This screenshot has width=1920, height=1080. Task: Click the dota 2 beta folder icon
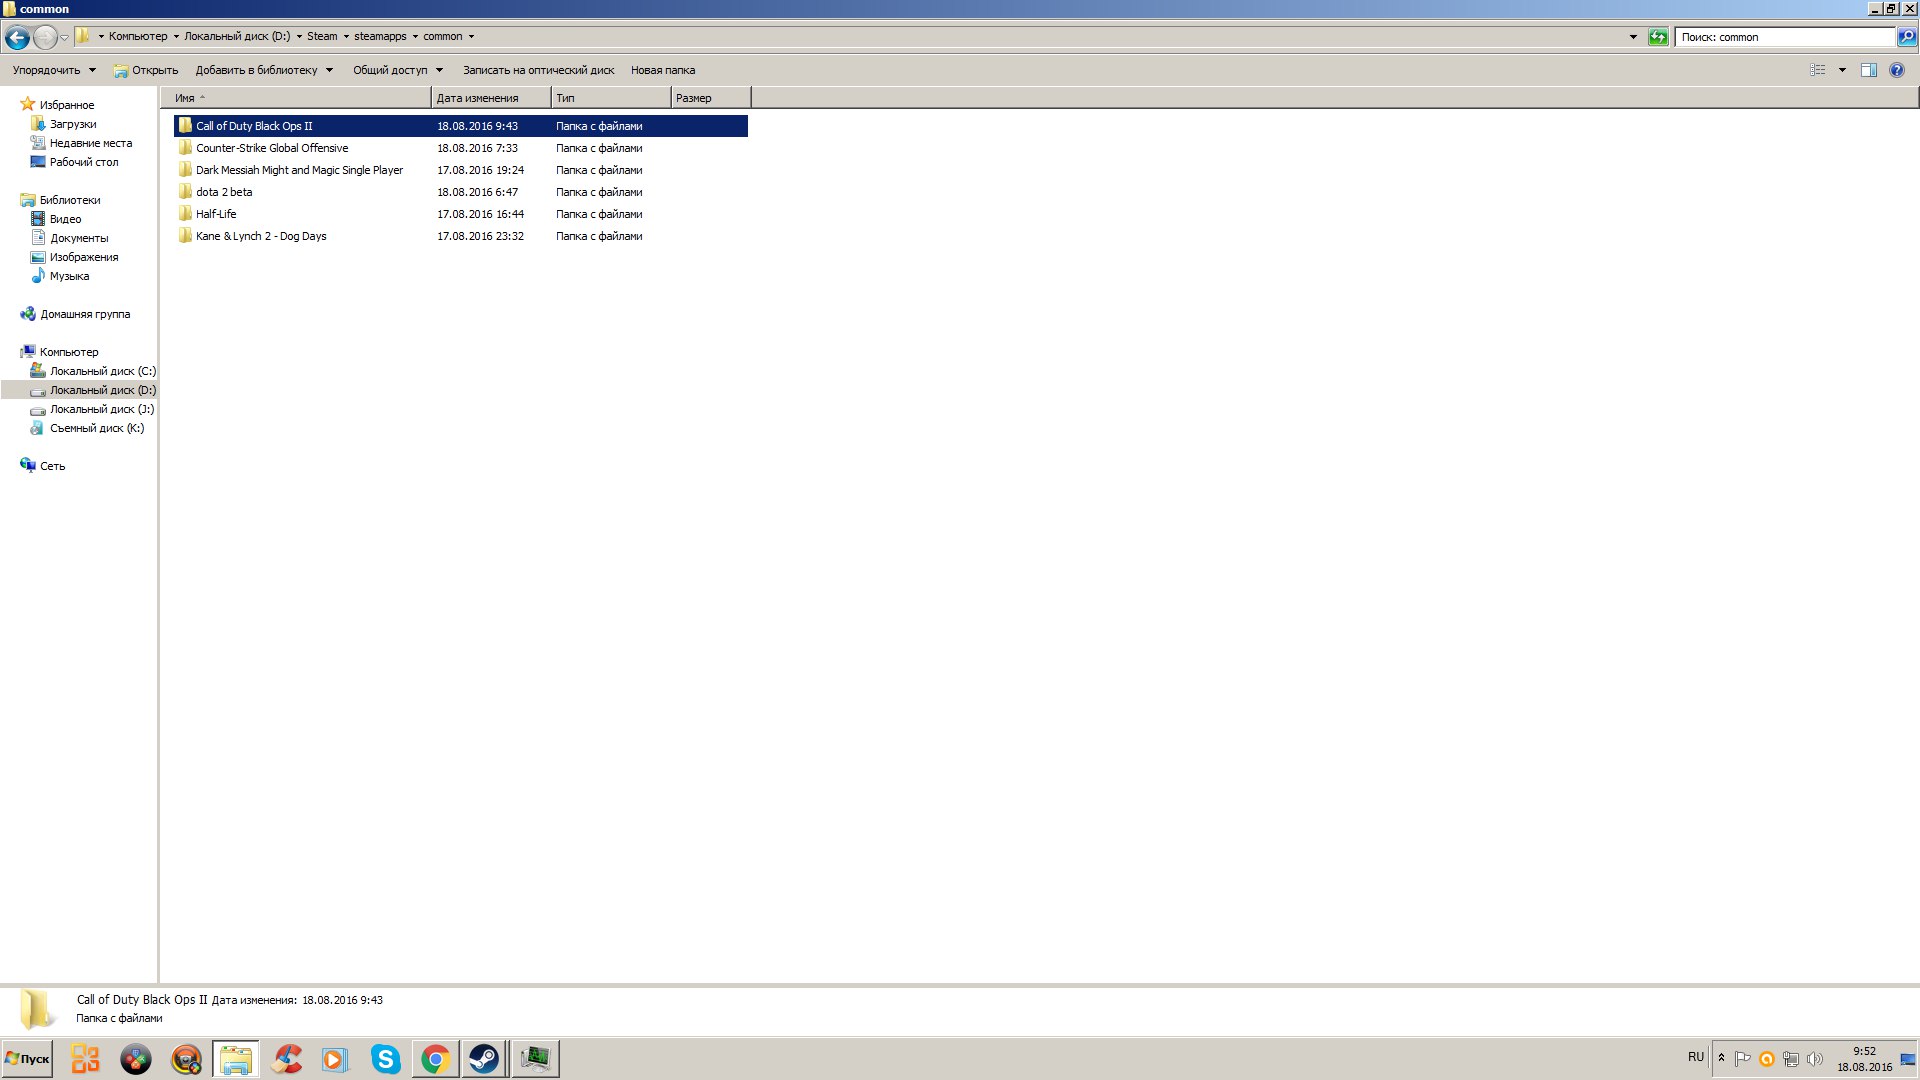tap(185, 191)
